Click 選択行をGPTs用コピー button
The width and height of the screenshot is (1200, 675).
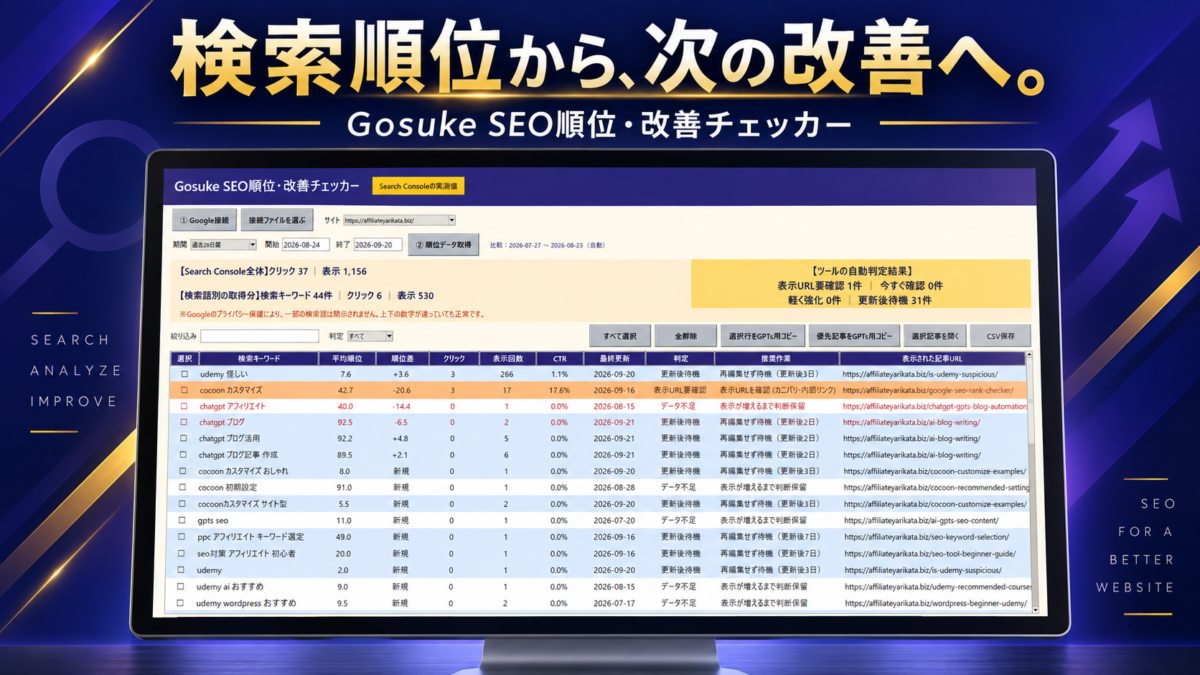(x=761, y=336)
